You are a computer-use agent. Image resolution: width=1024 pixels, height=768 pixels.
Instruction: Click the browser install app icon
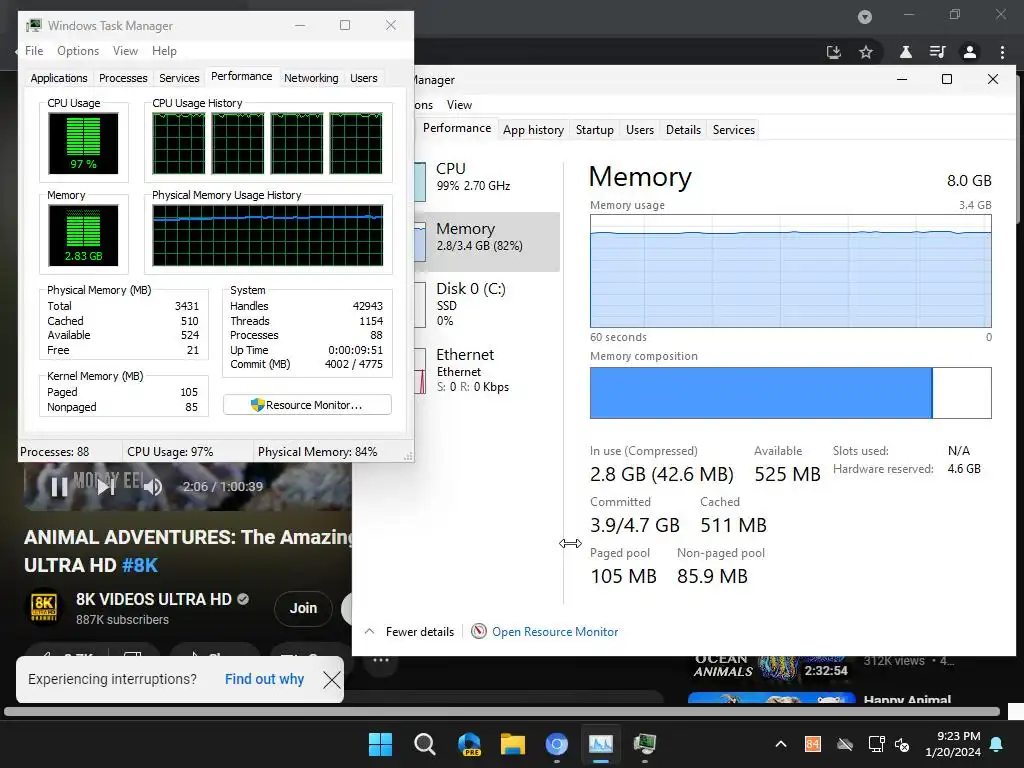pyautogui.click(x=833, y=52)
